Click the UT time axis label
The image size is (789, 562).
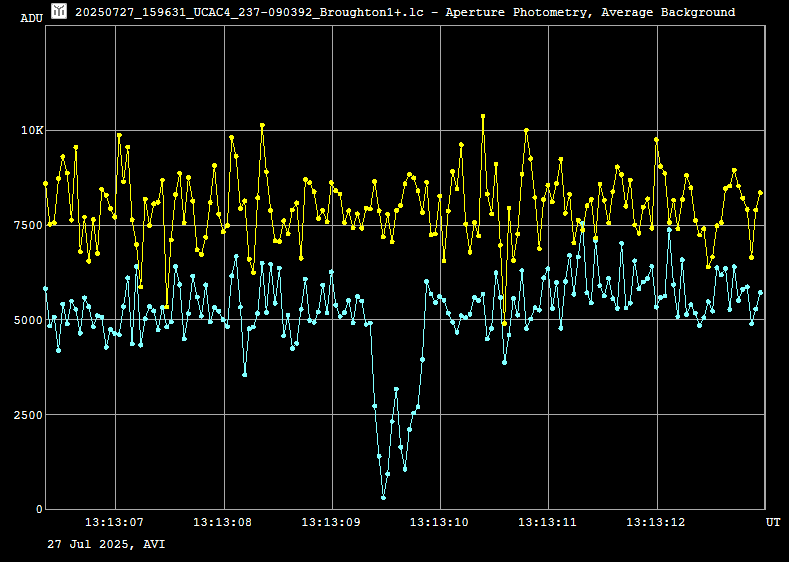pos(773,522)
